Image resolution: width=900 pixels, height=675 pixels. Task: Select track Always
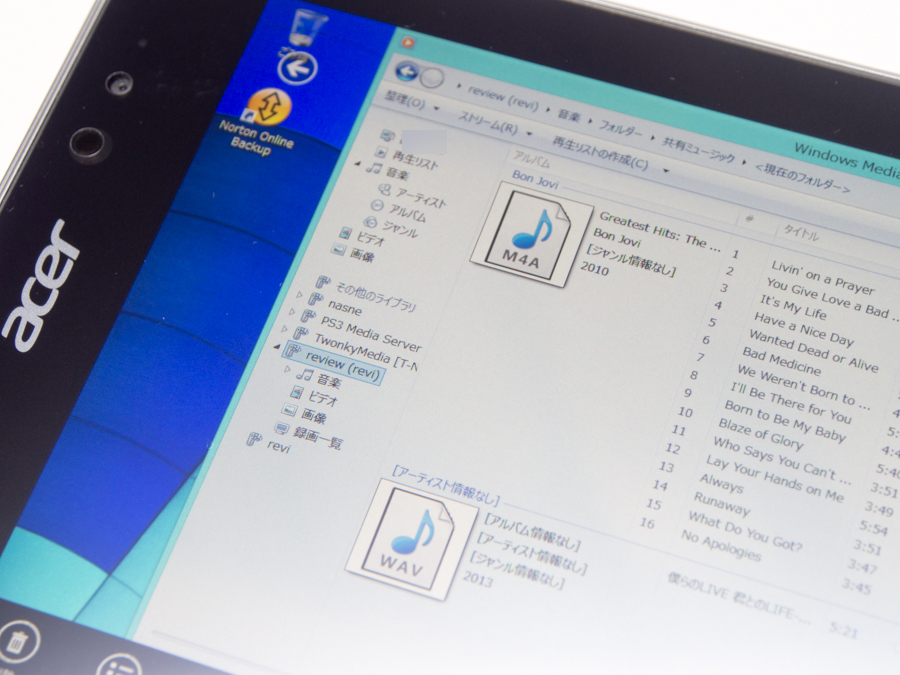coord(721,483)
